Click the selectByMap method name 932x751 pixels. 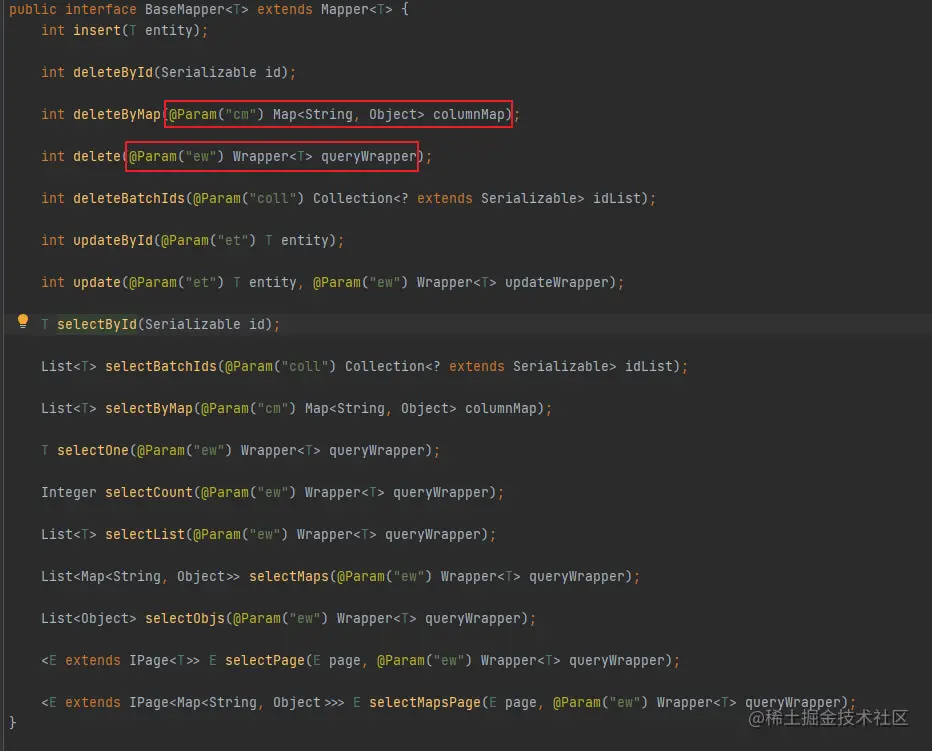click(x=149, y=409)
